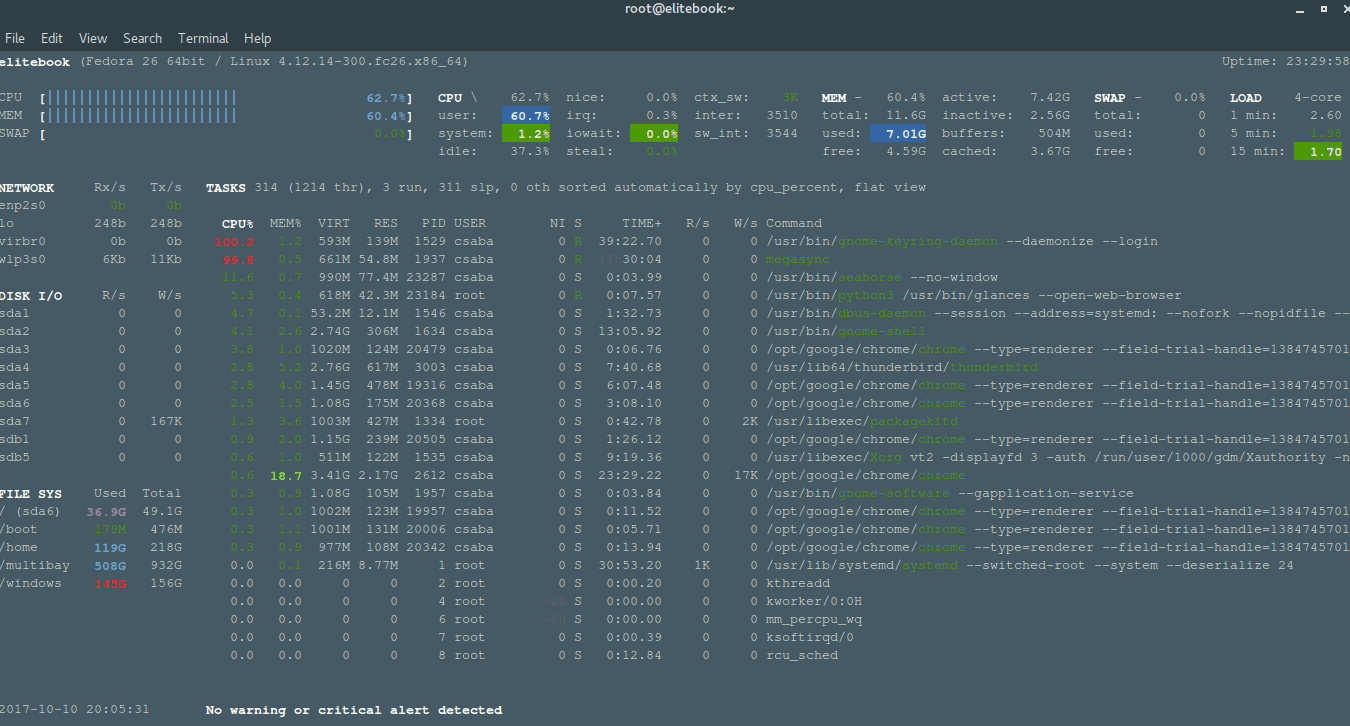Open the Terminal menu
This screenshot has width=1350, height=726.
click(x=203, y=38)
